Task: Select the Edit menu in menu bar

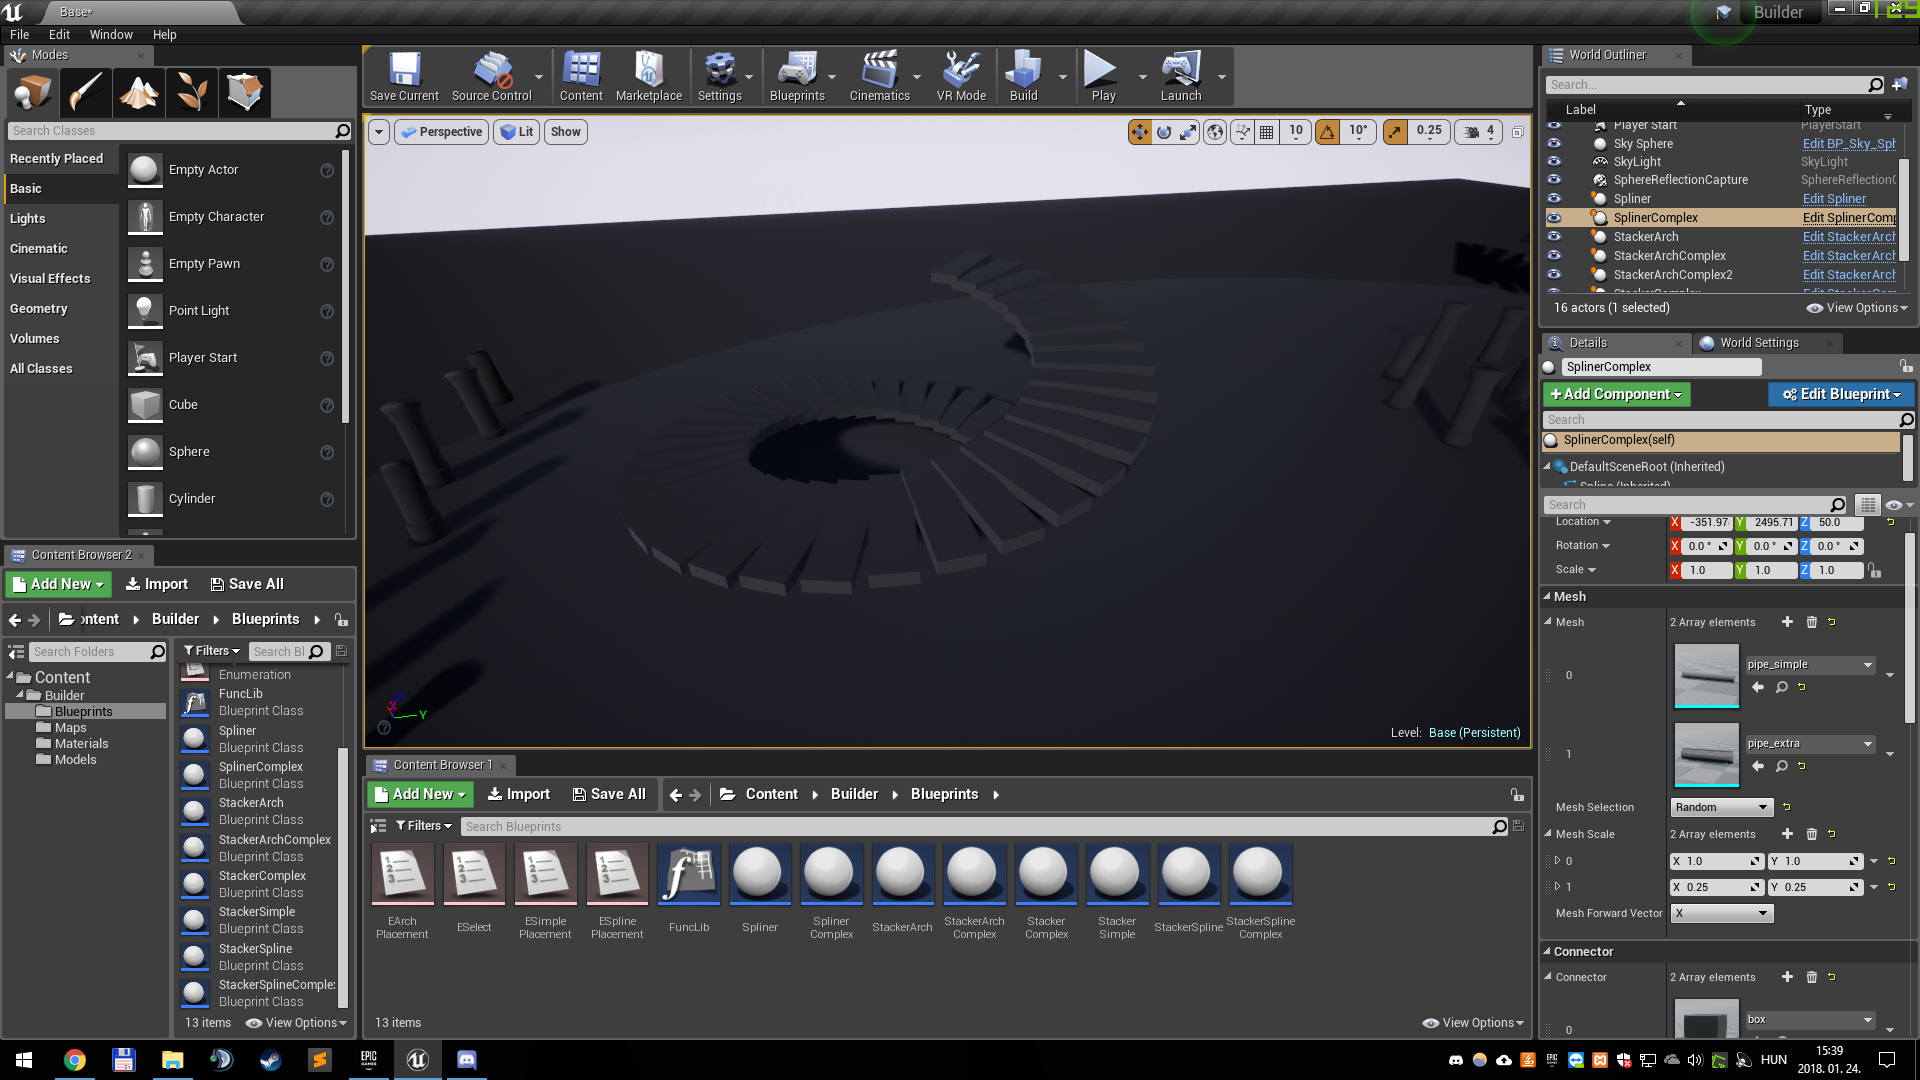Action: click(59, 33)
